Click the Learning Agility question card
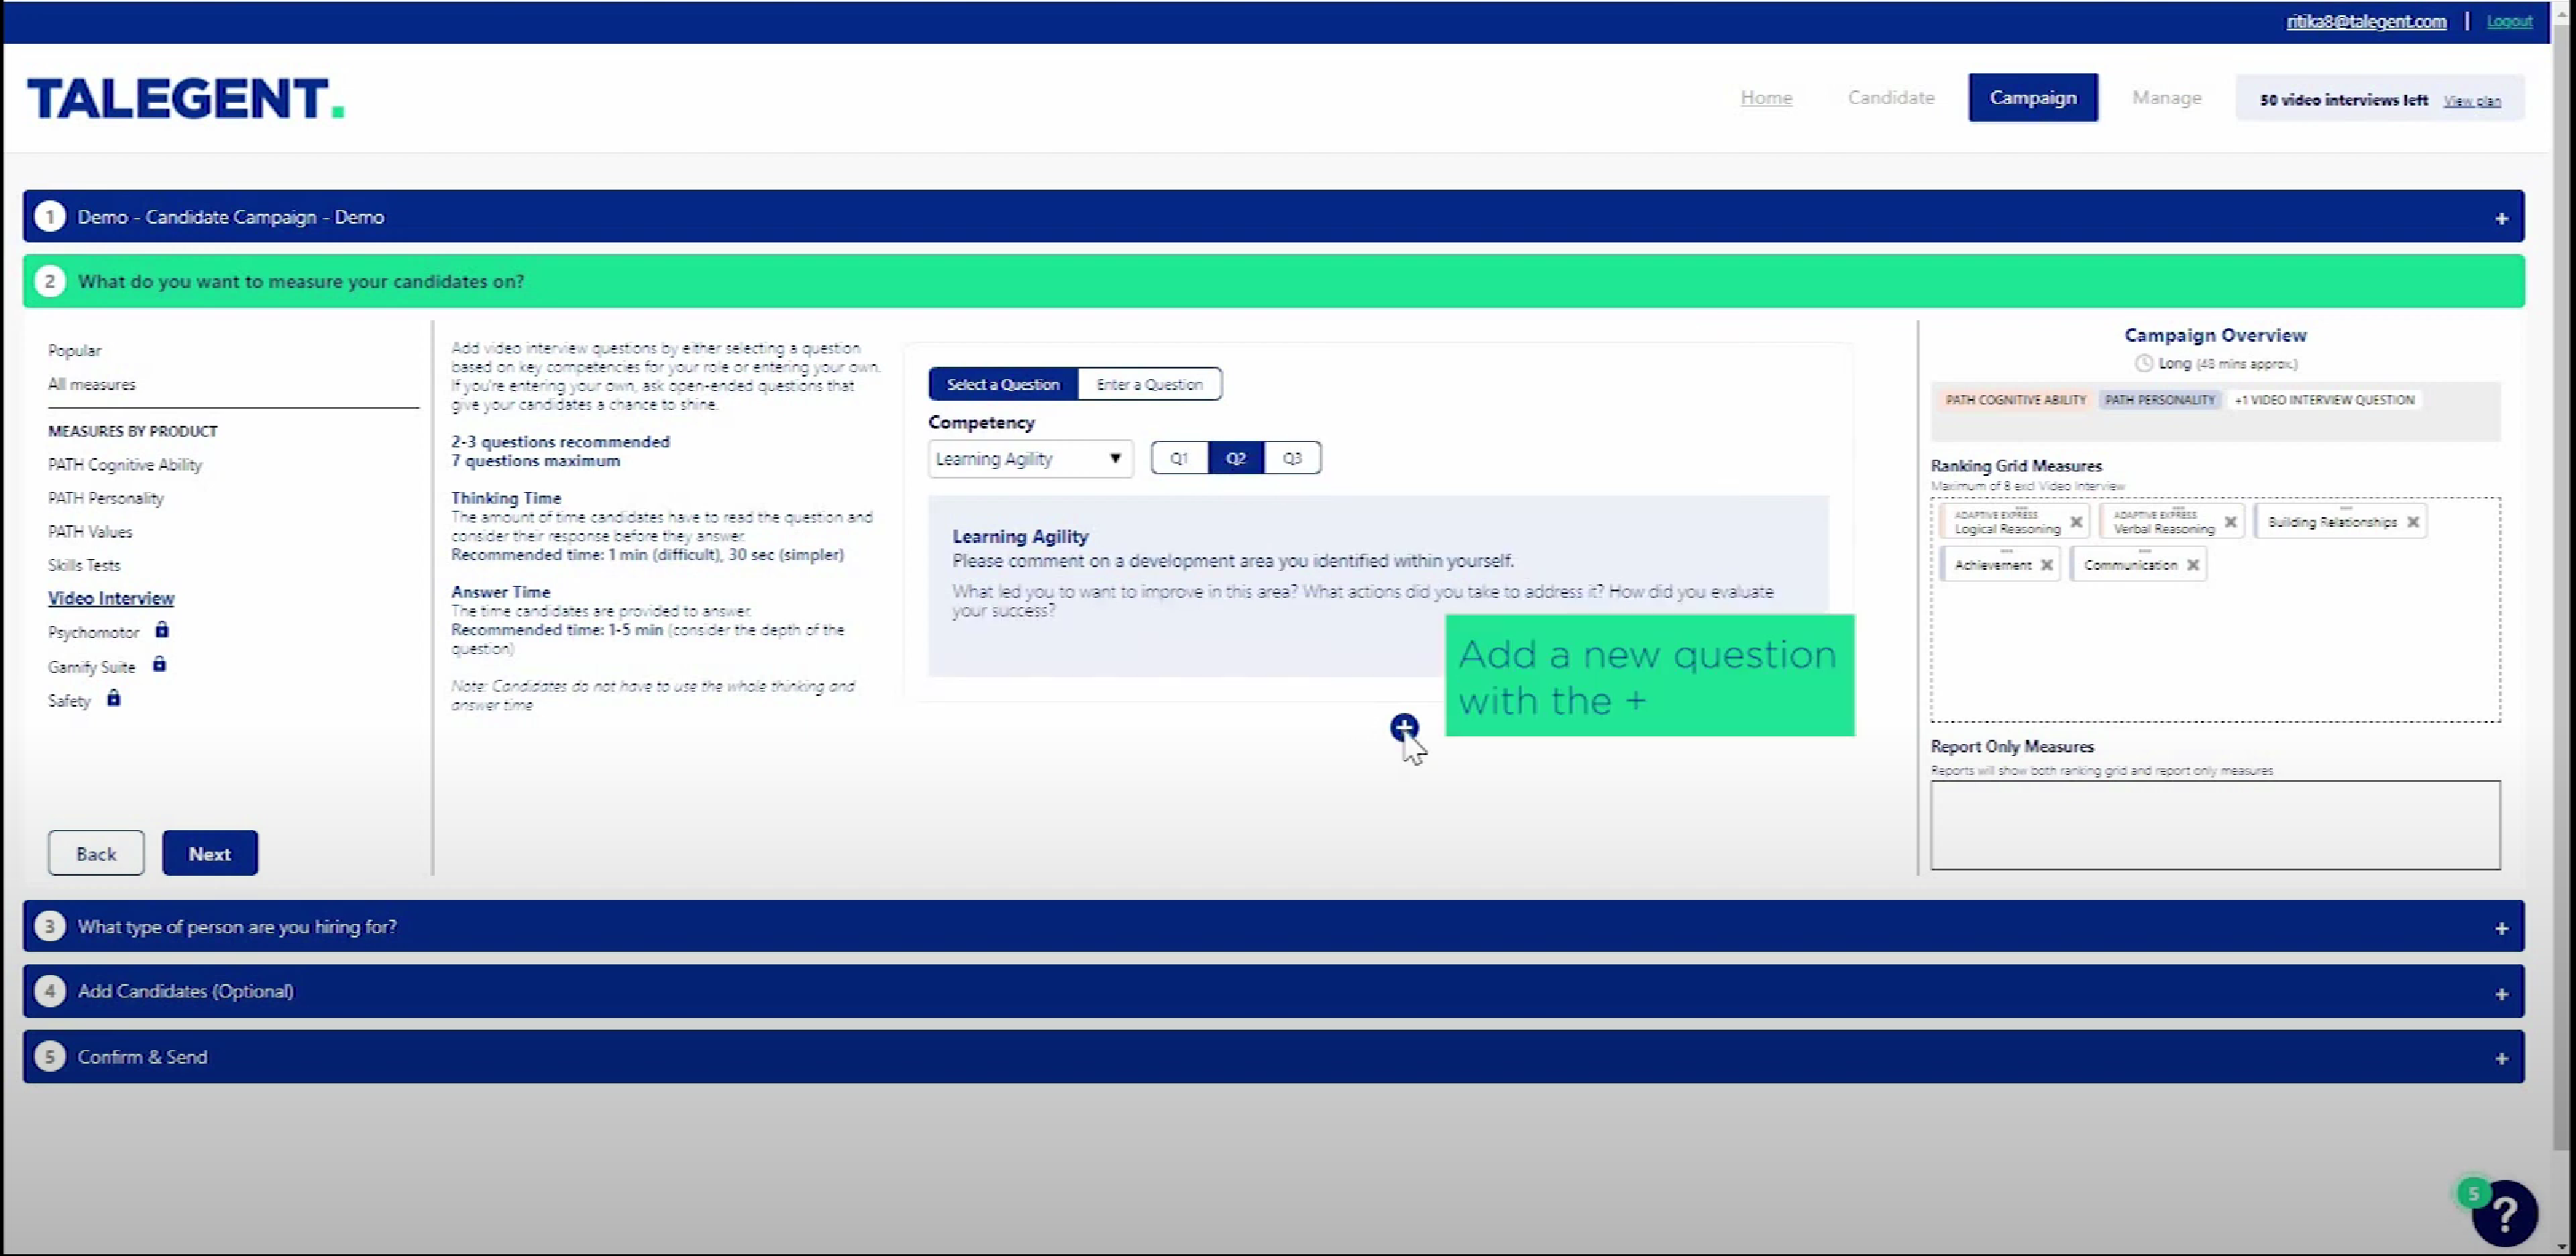 point(1378,586)
